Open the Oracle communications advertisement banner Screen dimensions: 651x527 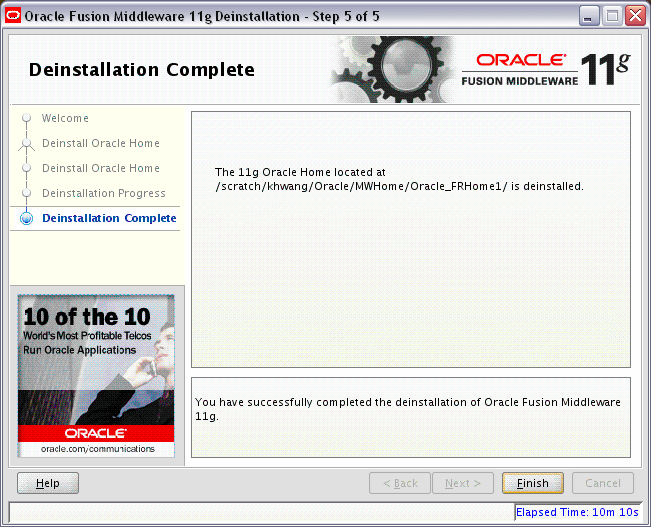pos(96,376)
